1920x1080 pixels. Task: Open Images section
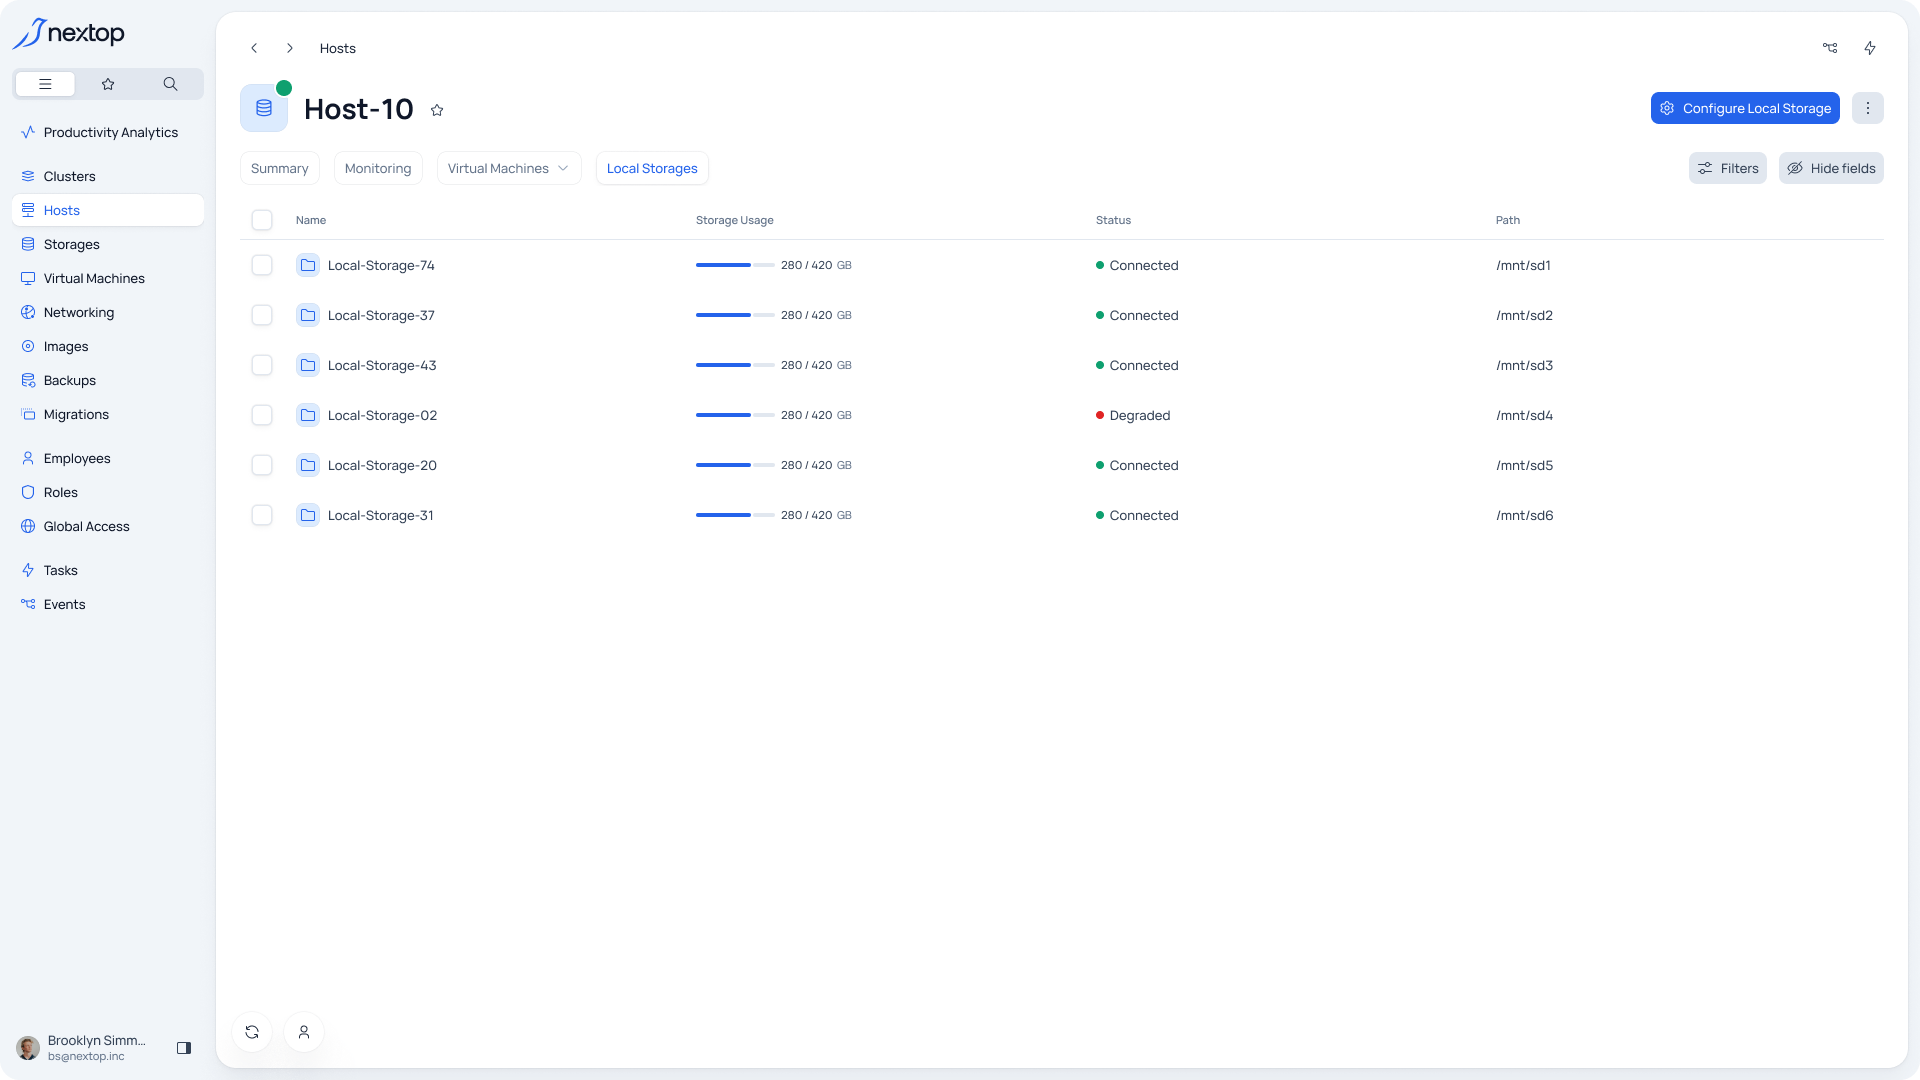tap(108, 346)
